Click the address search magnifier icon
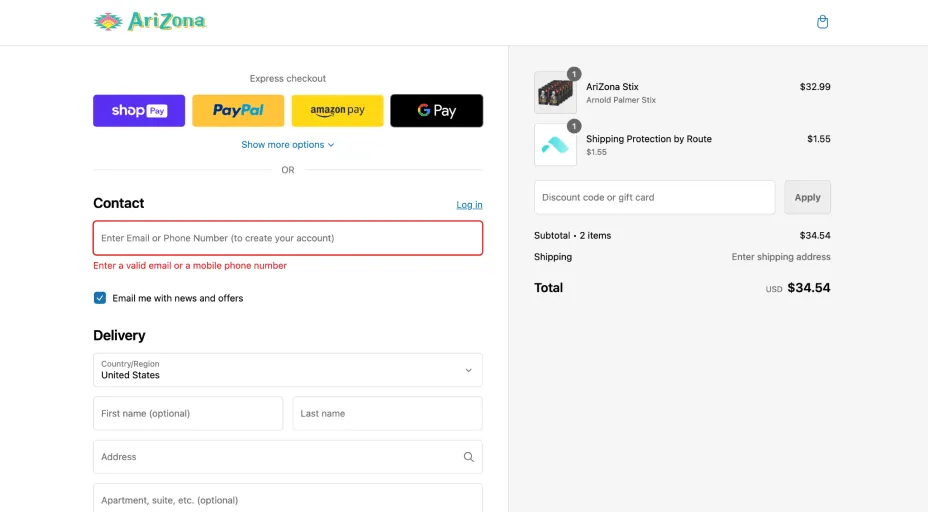This screenshot has height=512, width=928. tap(468, 457)
